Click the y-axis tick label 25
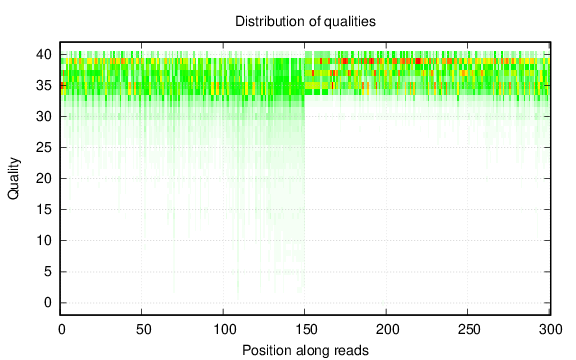The image size is (576, 360). click(x=44, y=148)
